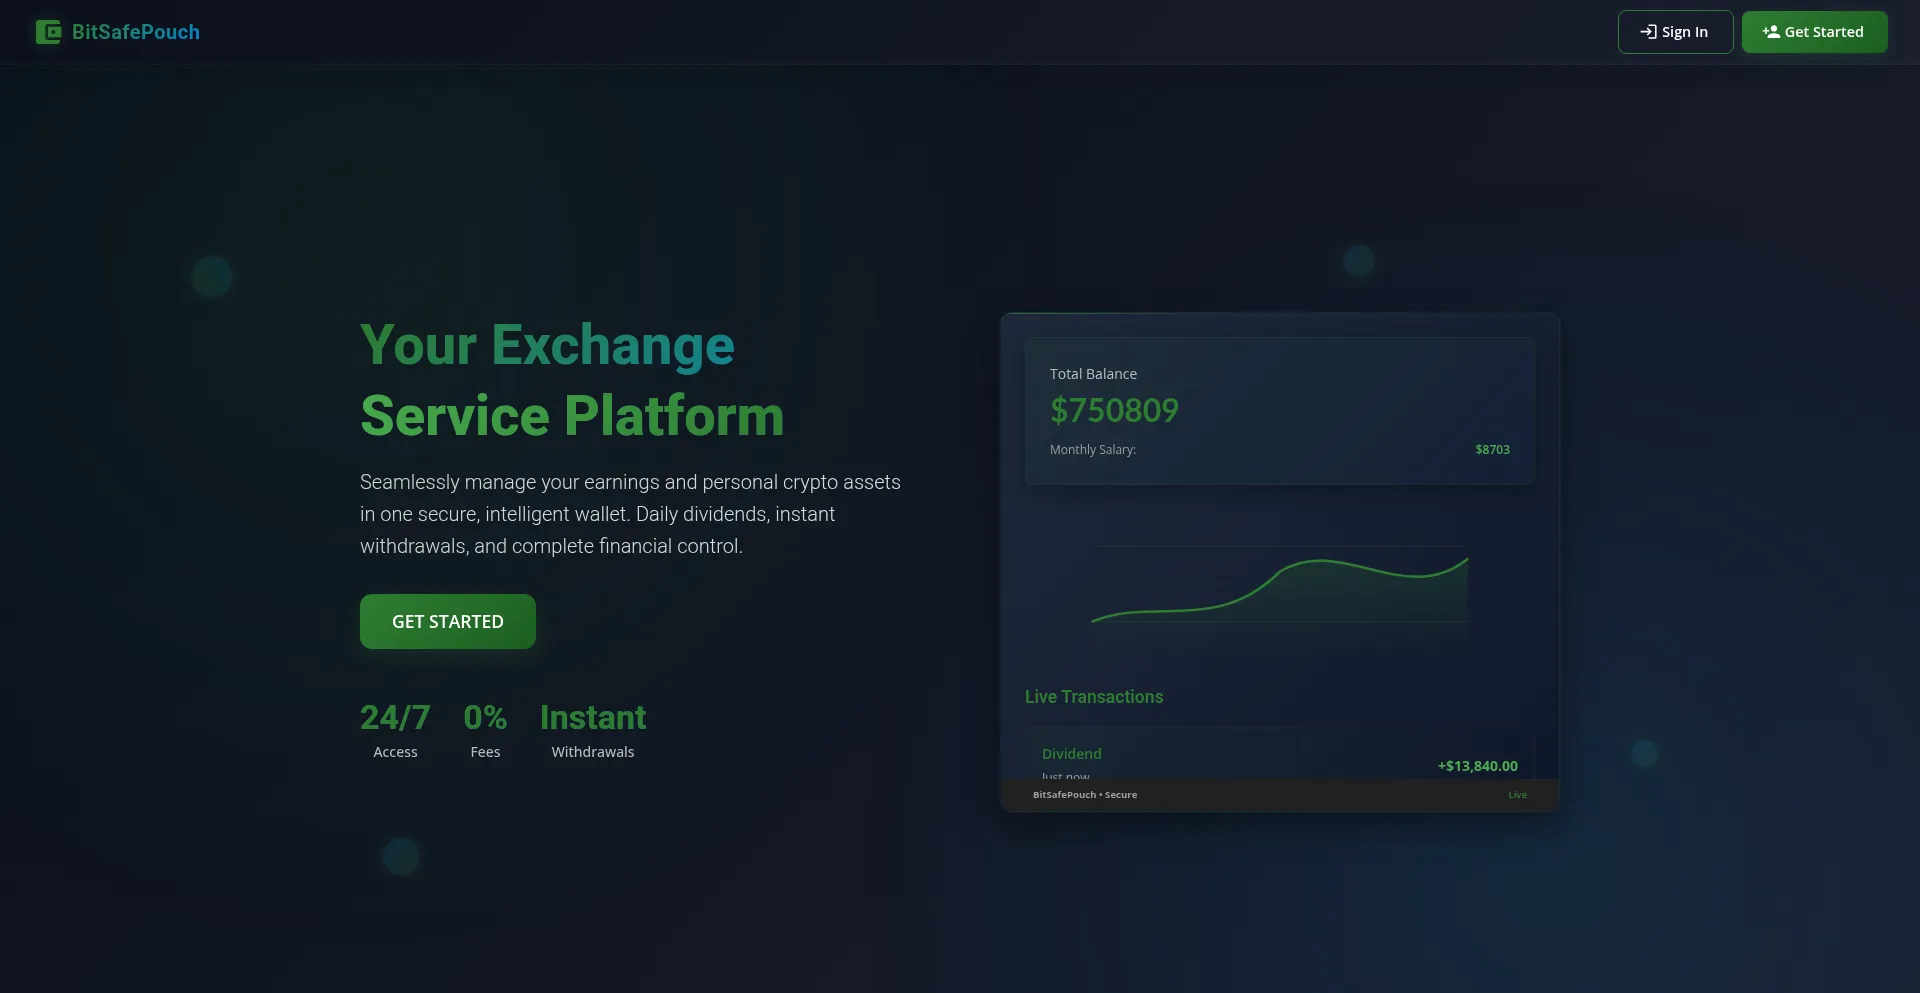Click the green Live status indicator
Viewport: 1920px width, 993px height.
1517,795
